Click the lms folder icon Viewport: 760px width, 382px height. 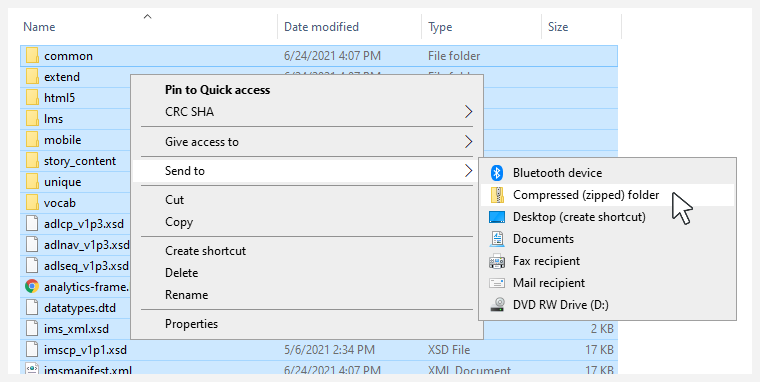(x=32, y=119)
